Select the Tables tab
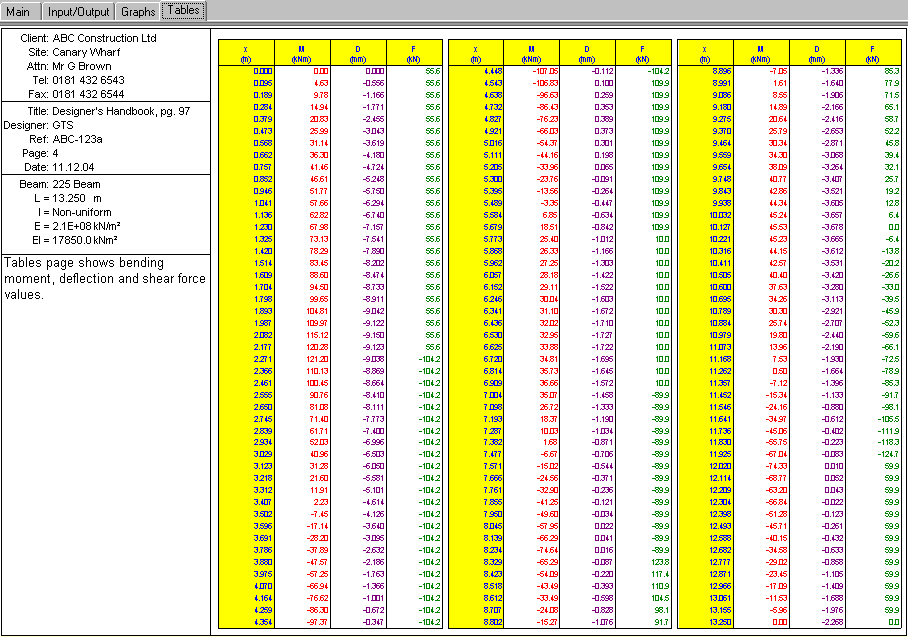The height and width of the screenshot is (637, 908). (x=183, y=11)
